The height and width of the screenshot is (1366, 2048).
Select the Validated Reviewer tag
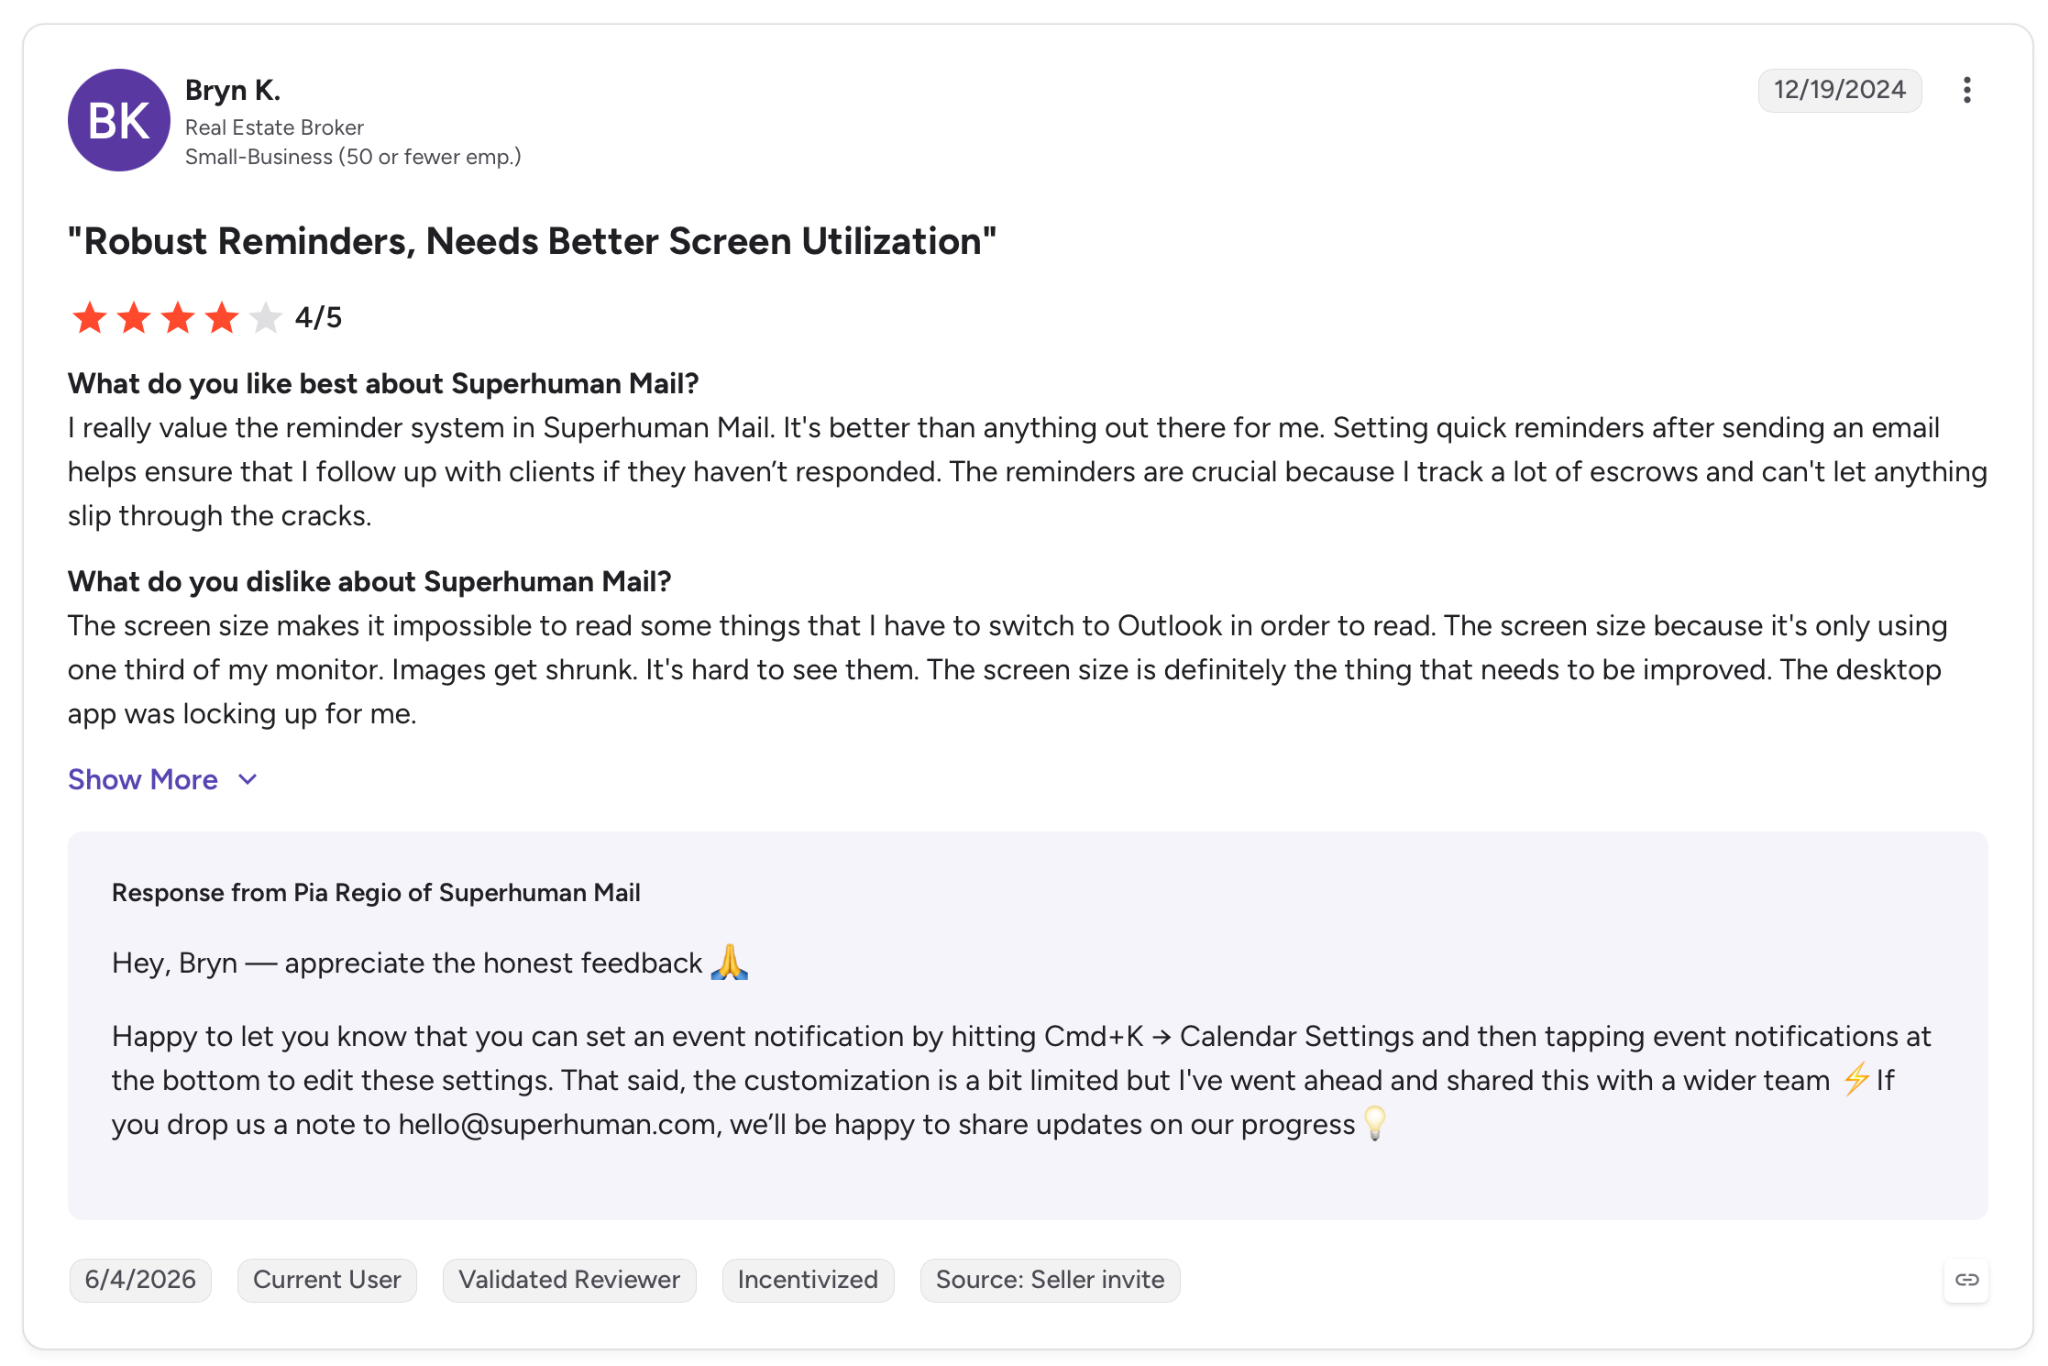coord(569,1280)
